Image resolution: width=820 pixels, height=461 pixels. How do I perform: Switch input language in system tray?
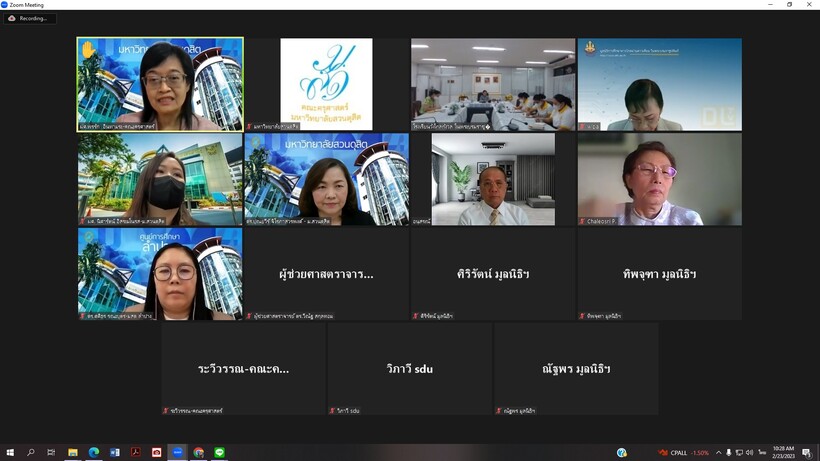tap(762, 453)
